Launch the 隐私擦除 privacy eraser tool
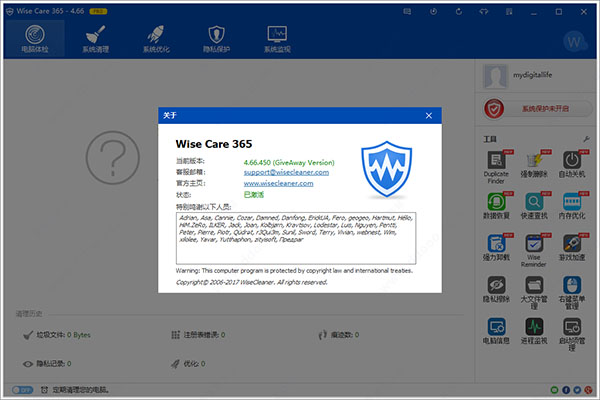 (496, 289)
